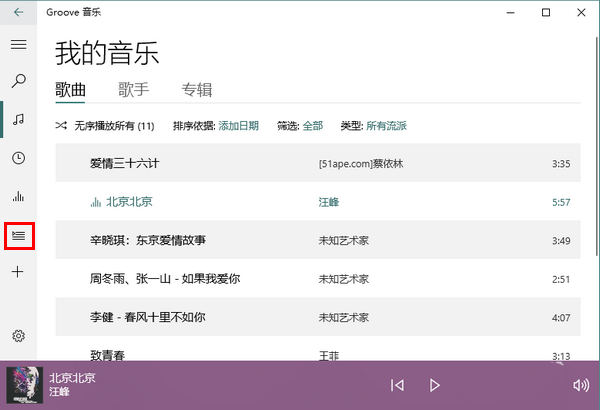Click 未知艺术家 on 东京爱情故事 row
Viewport: 600px width, 410px height.
344,240
